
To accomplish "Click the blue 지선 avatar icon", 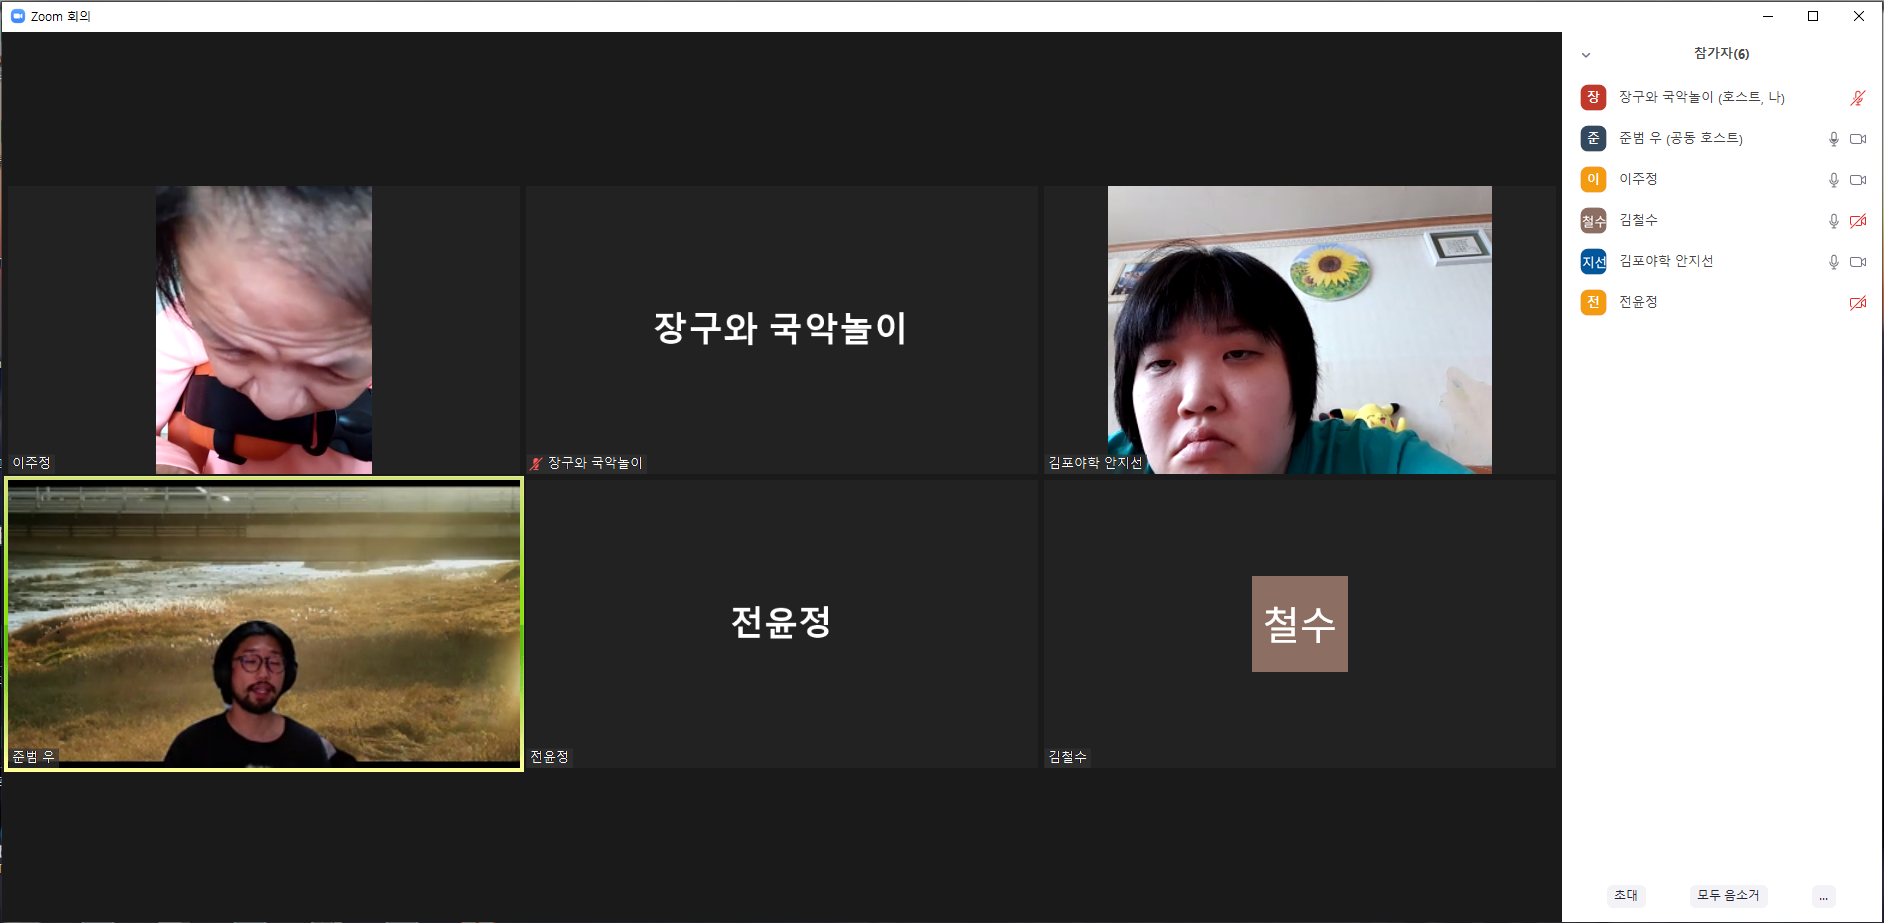I will pyautogui.click(x=1593, y=261).
